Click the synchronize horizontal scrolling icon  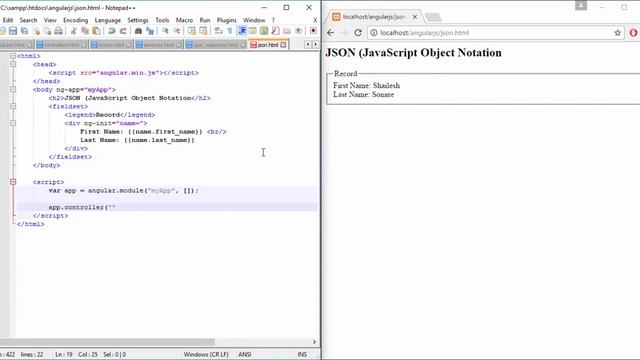pyautogui.click(x=203, y=31)
